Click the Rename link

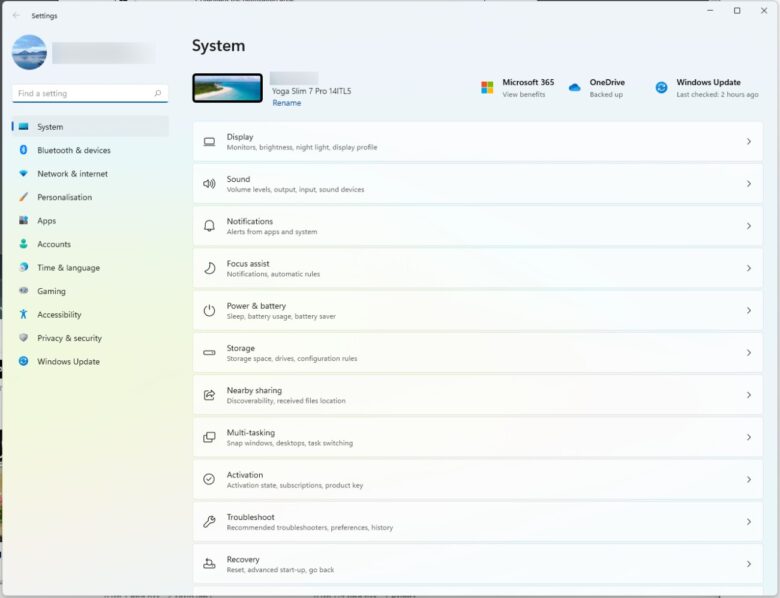point(287,103)
